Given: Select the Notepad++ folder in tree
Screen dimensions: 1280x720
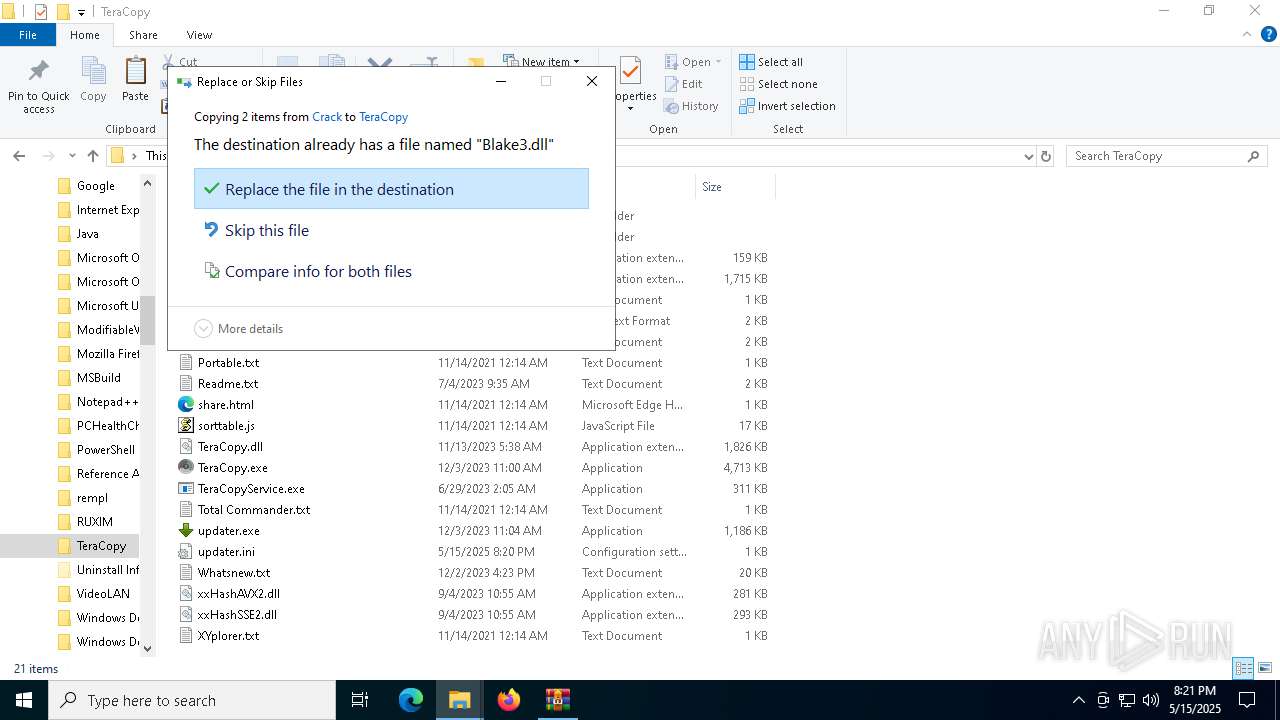Looking at the screenshot, I should pos(107,402).
